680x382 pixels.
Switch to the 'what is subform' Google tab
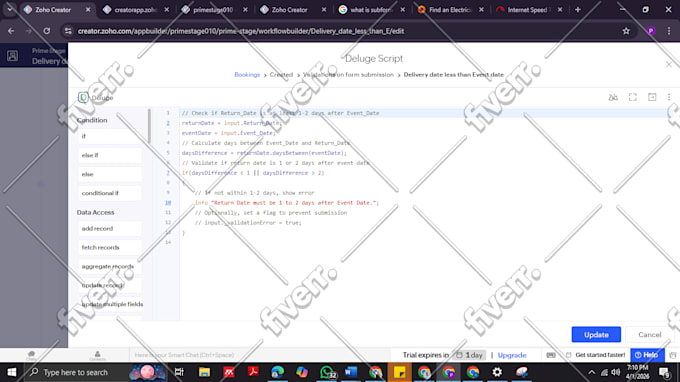tap(372, 10)
